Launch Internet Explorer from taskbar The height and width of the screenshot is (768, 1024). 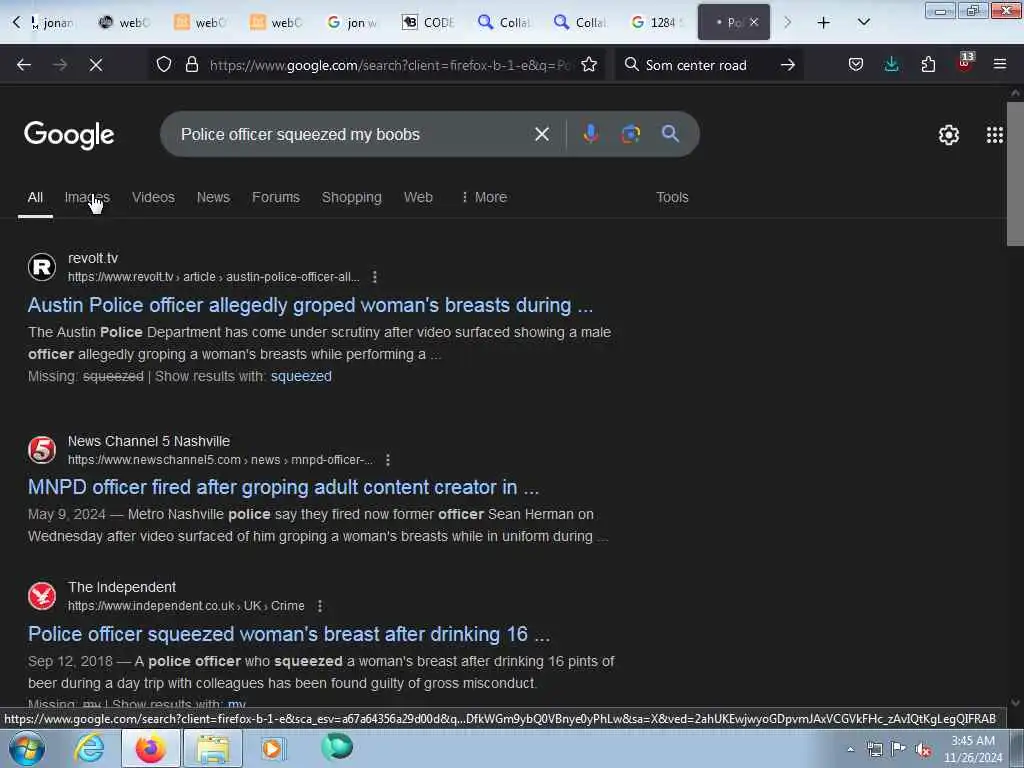(x=89, y=748)
